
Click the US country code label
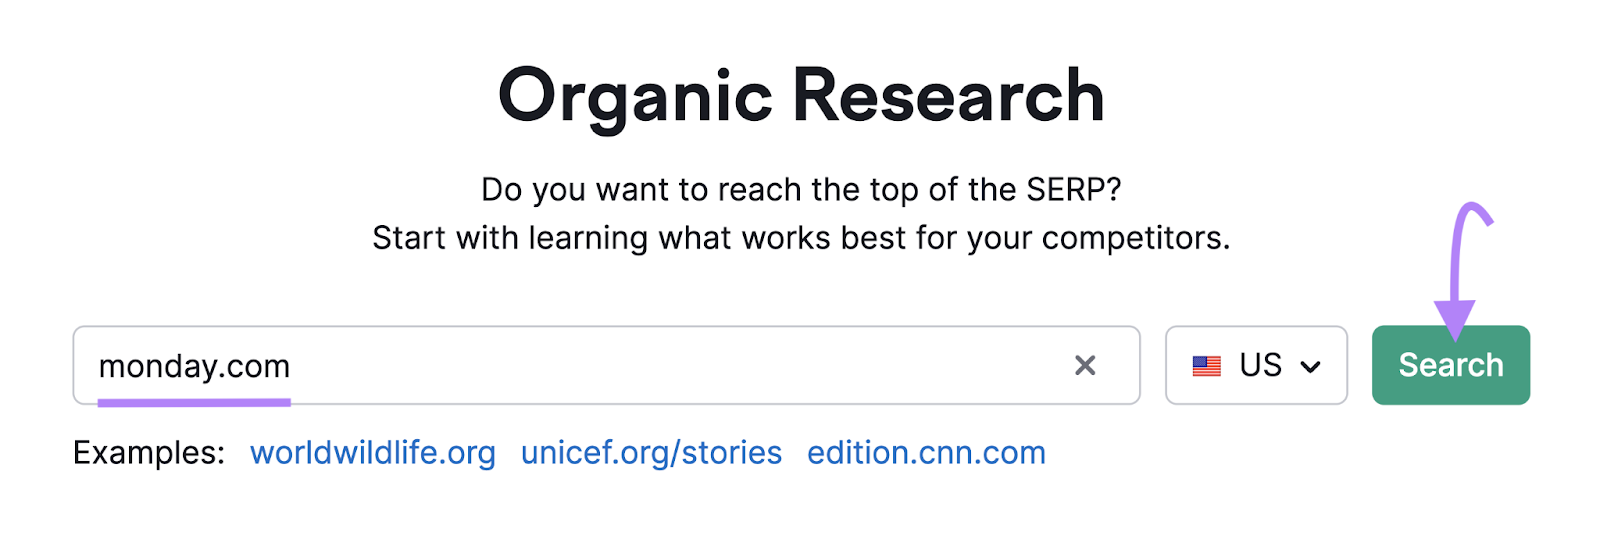click(1260, 365)
